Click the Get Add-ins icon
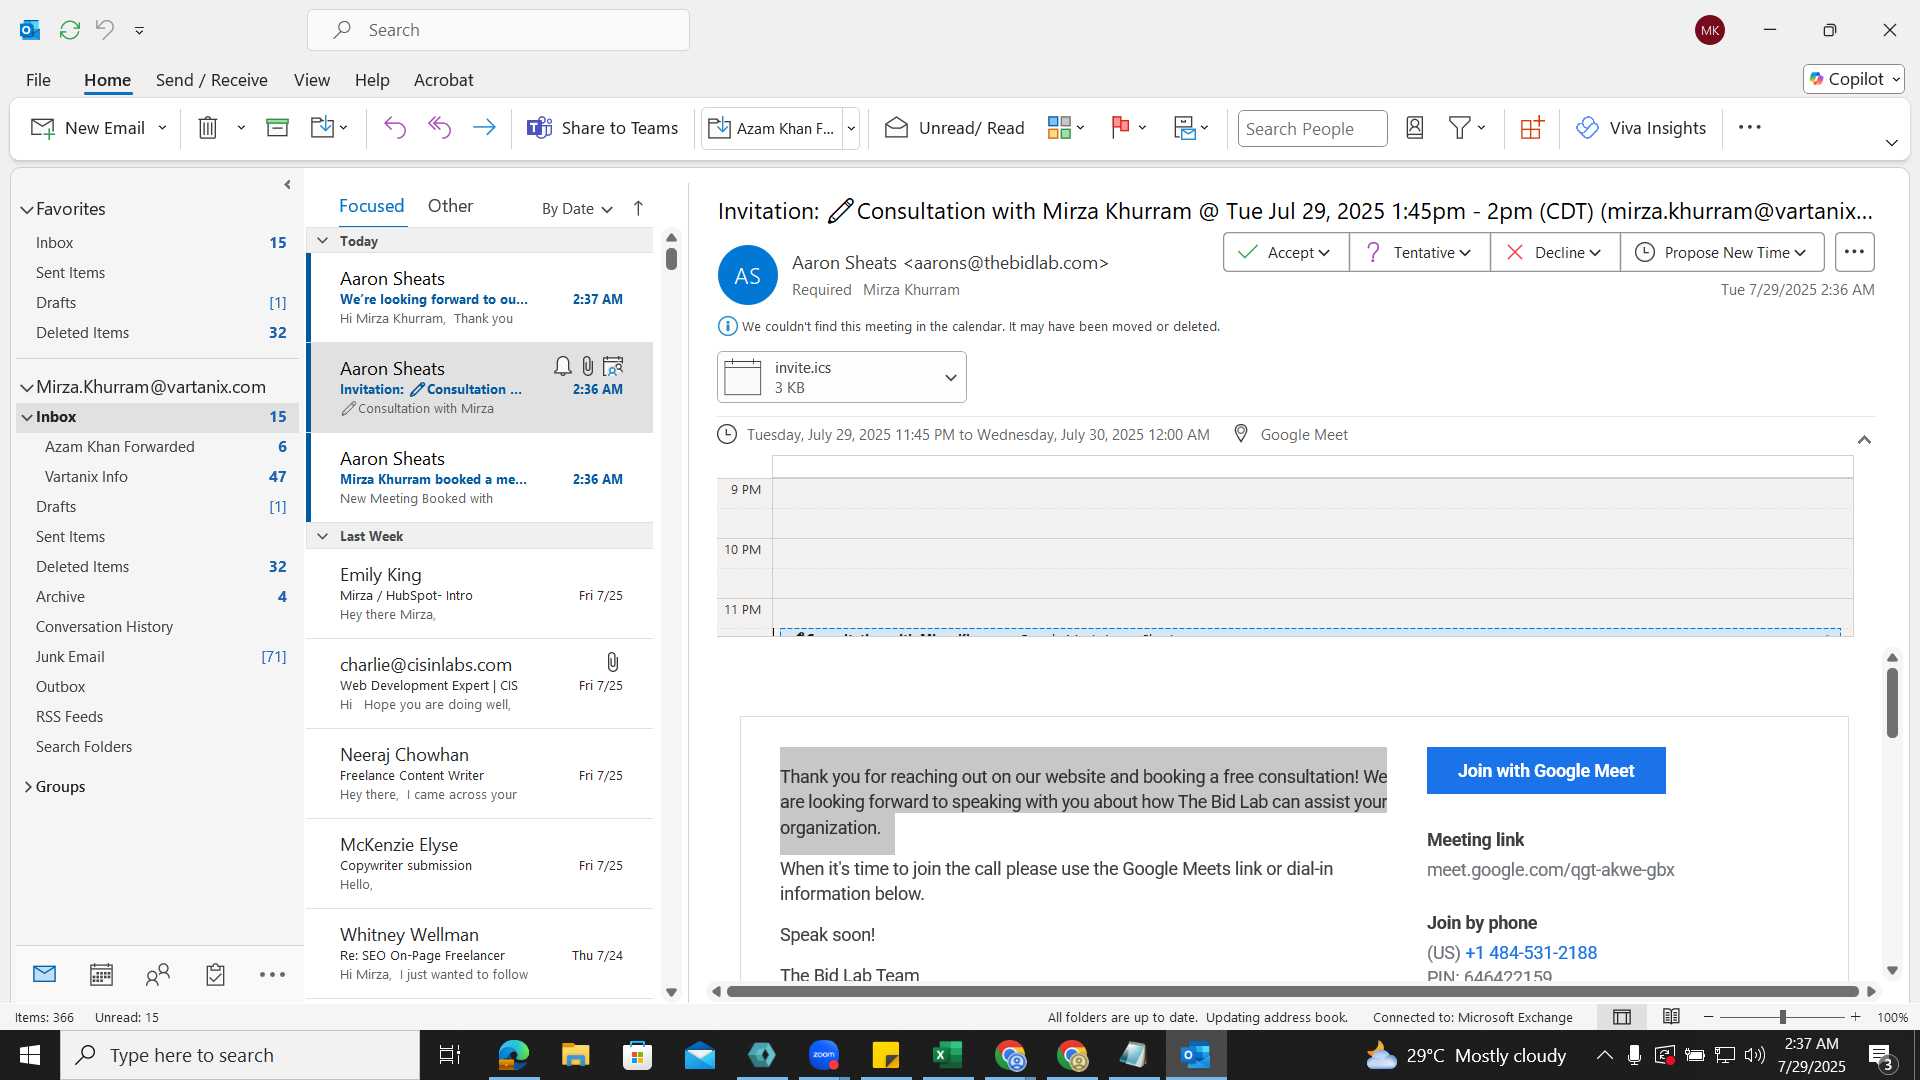This screenshot has height=1080, width=1920. (1532, 128)
